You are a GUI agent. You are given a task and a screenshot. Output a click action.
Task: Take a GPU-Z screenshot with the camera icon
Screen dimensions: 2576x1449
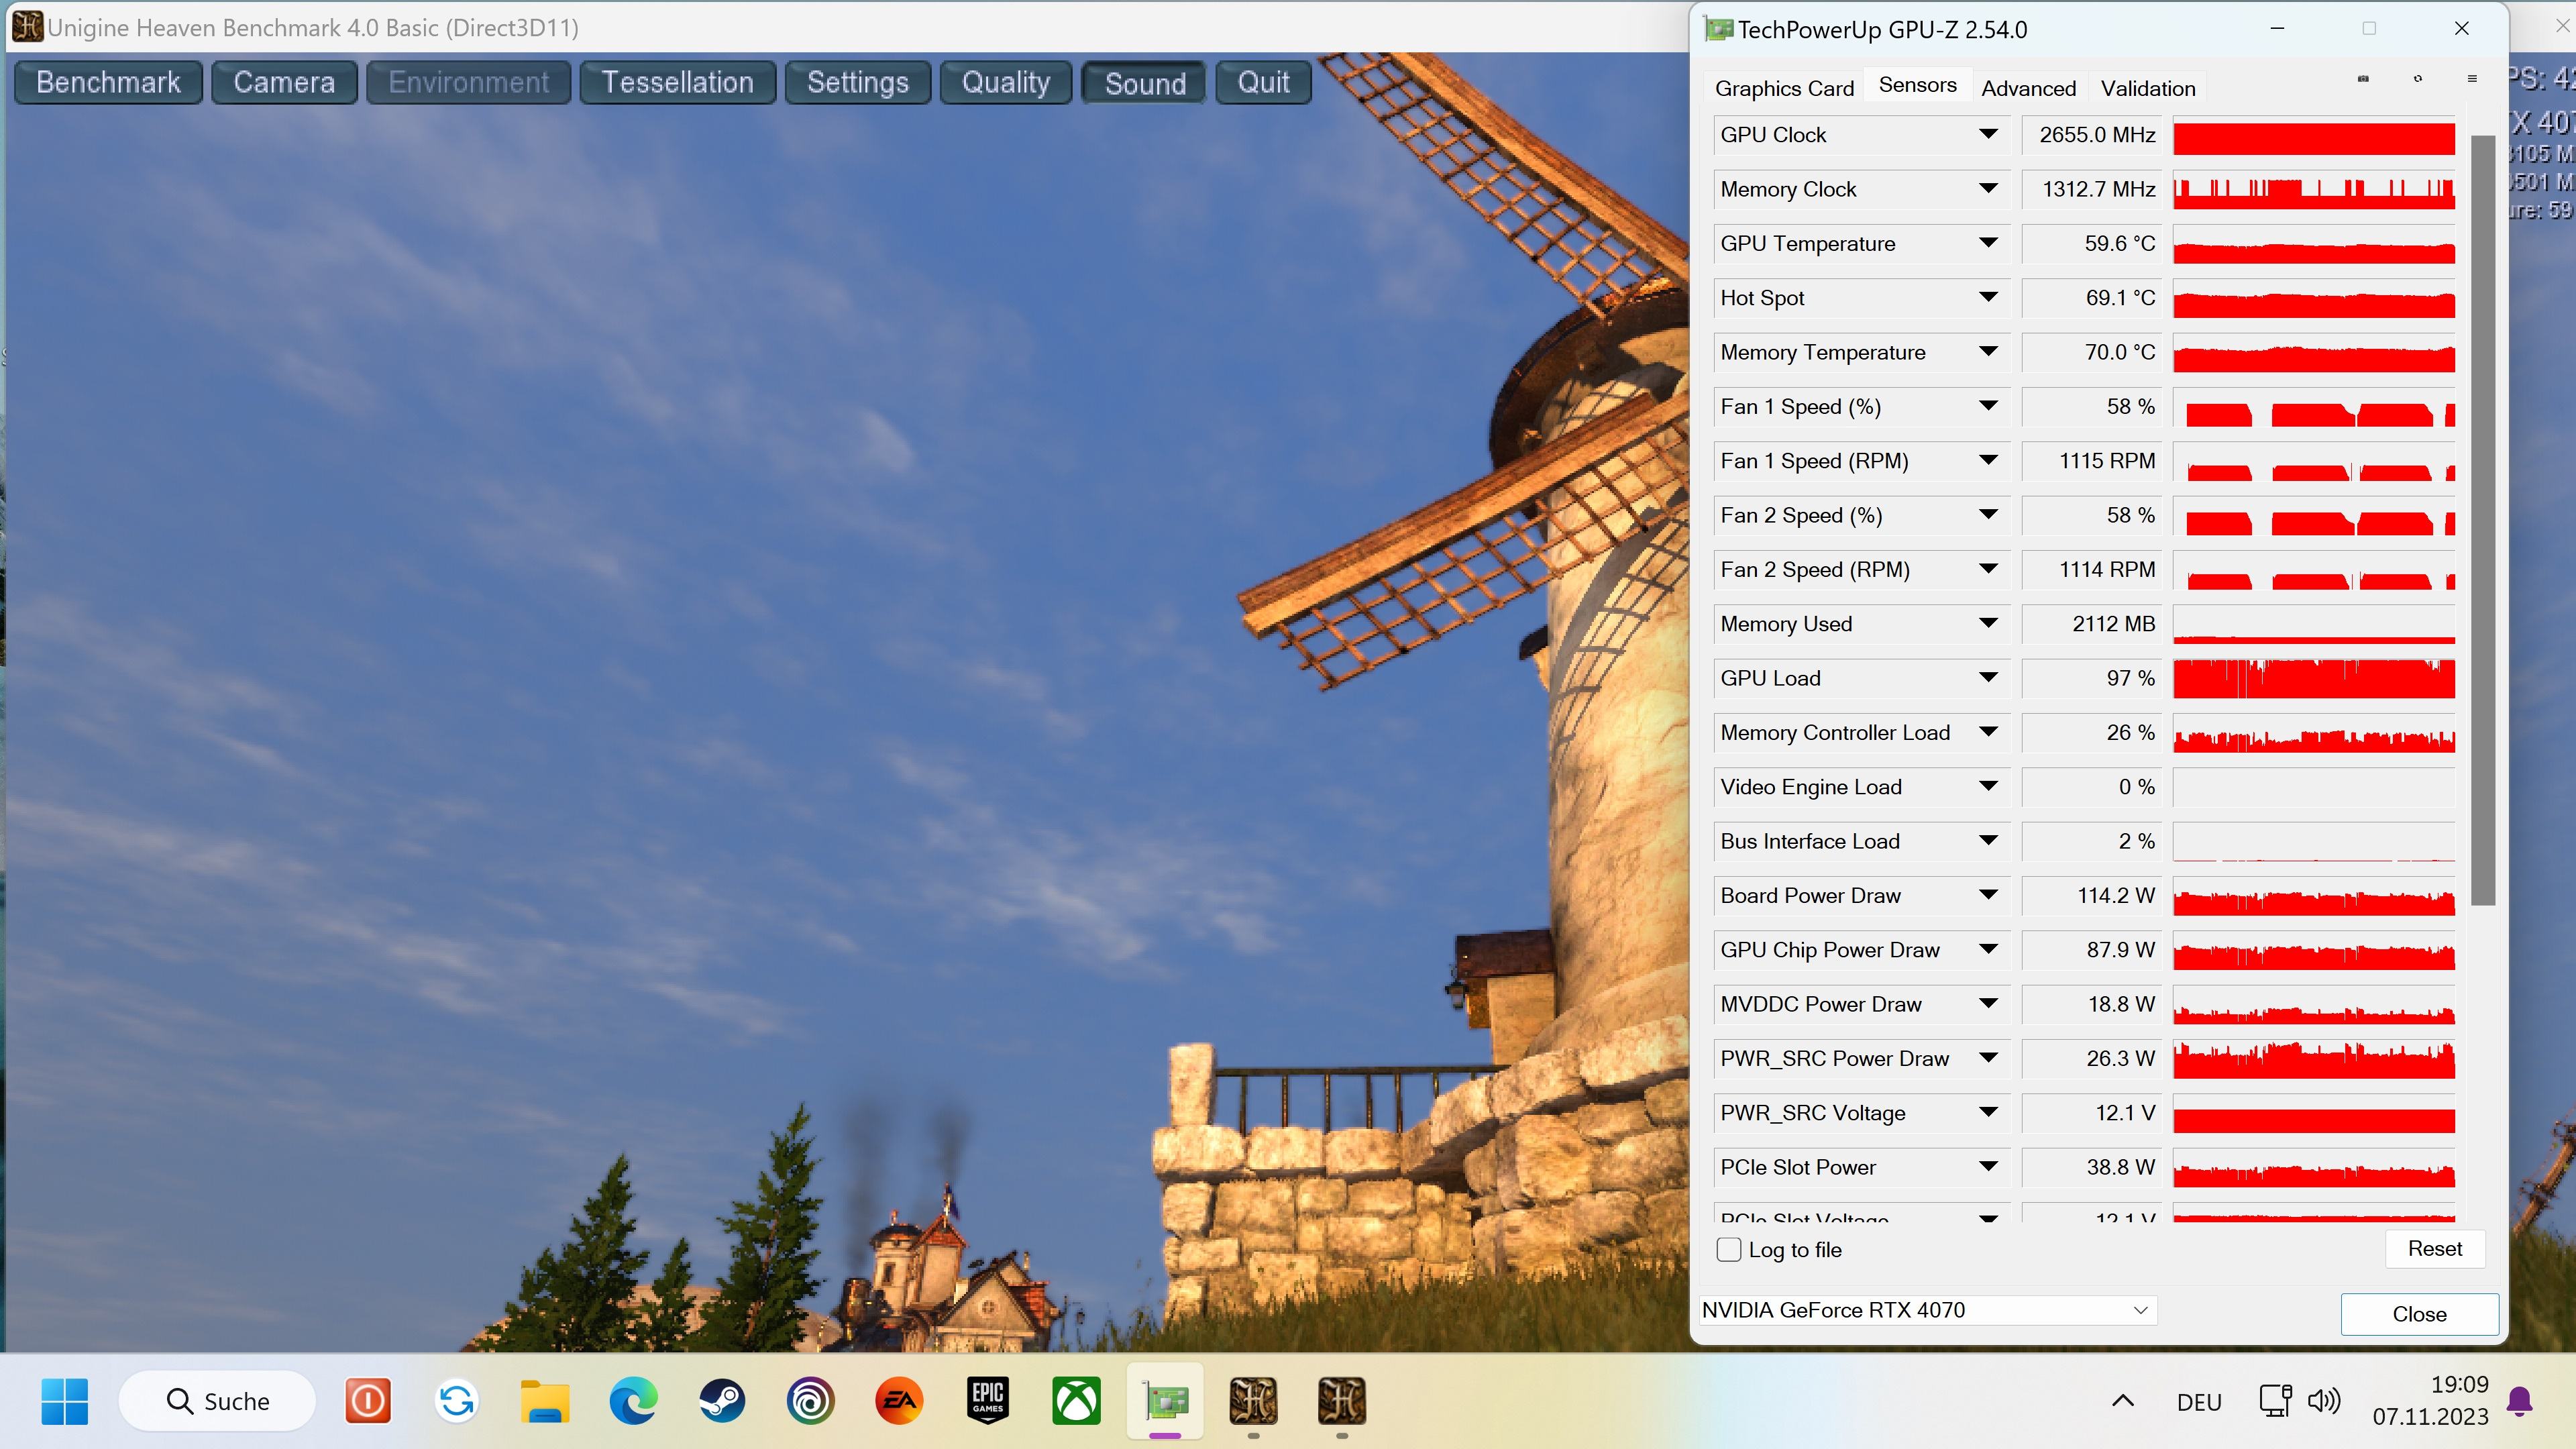pos(2363,79)
